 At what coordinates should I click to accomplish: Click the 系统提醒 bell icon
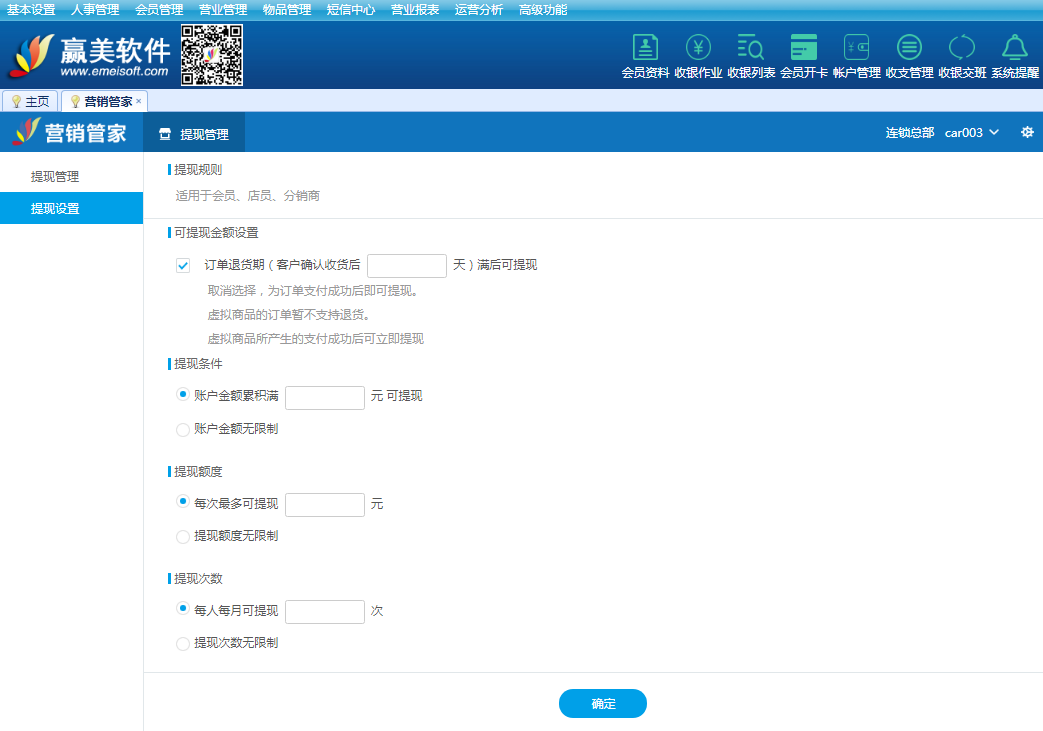click(1015, 48)
